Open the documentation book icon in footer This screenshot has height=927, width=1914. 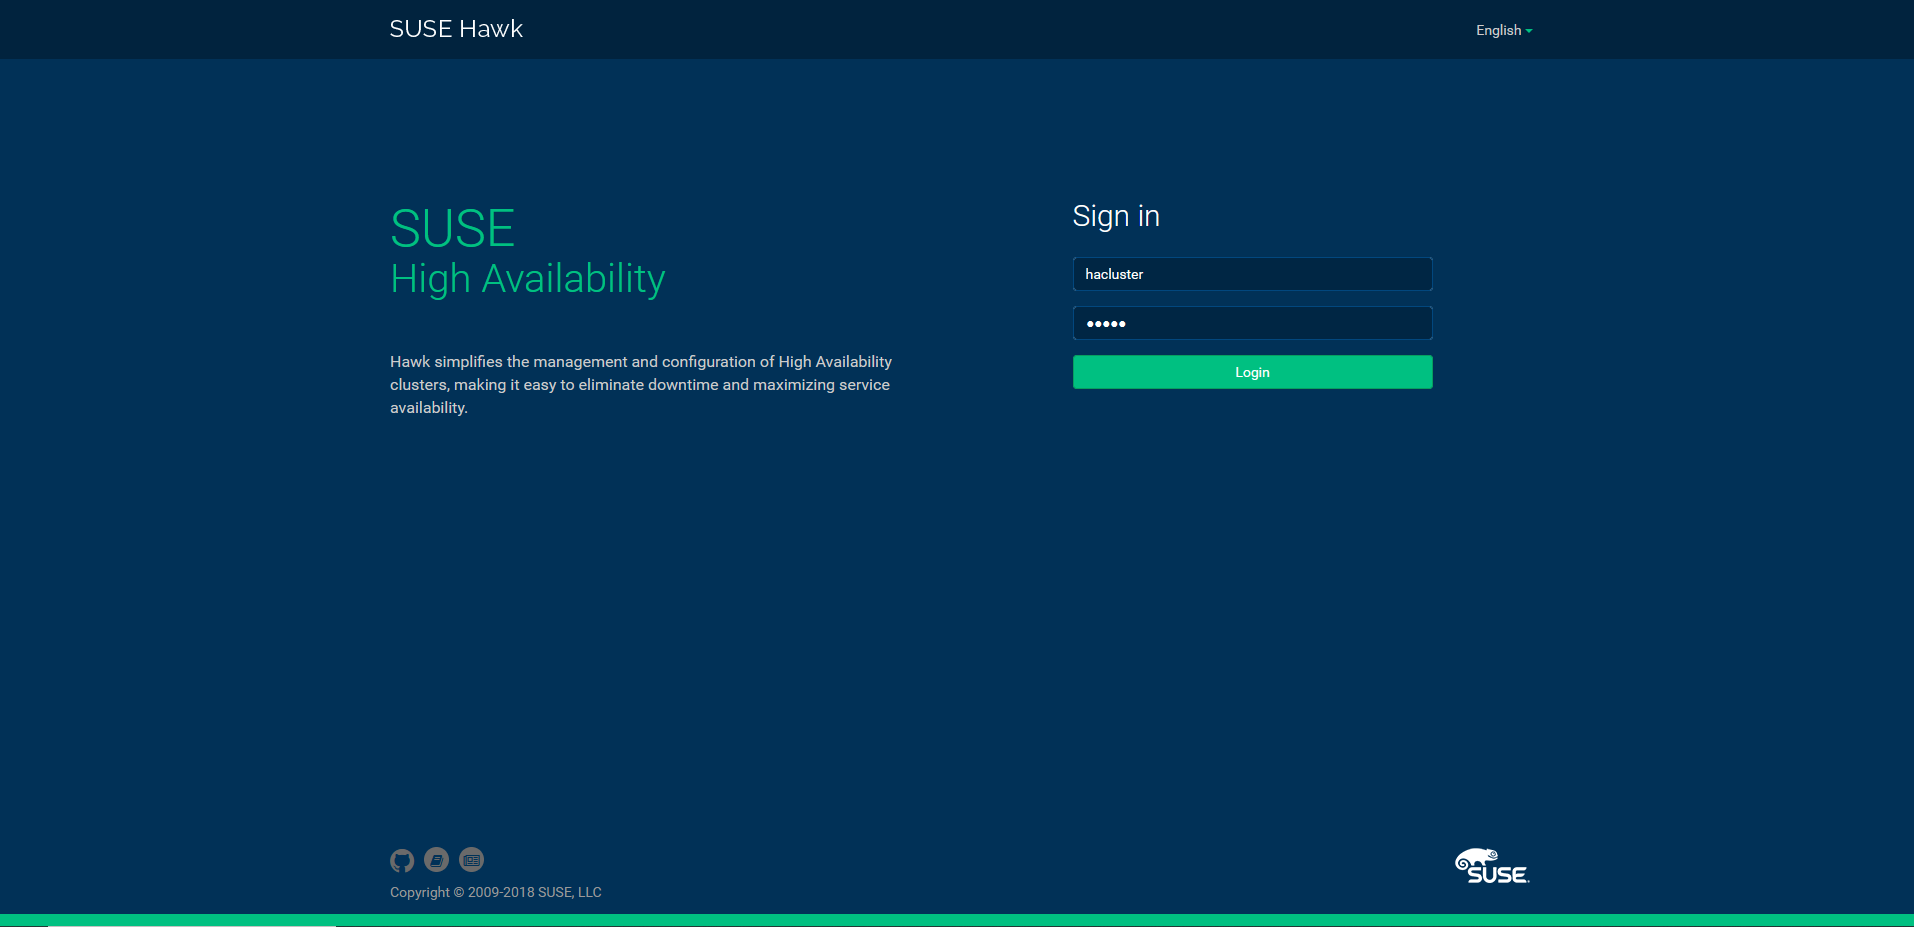[437, 860]
